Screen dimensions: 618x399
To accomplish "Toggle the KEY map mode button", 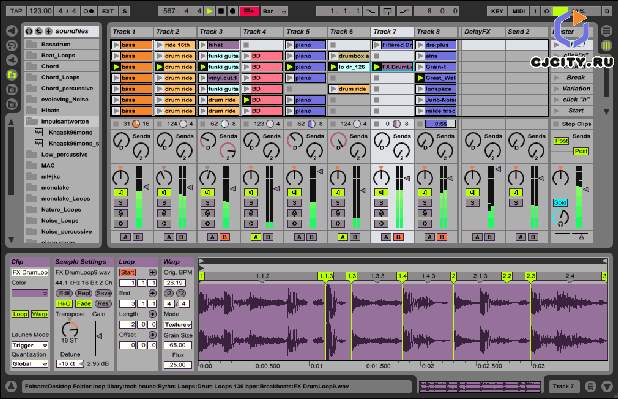I will pyautogui.click(x=497, y=11).
